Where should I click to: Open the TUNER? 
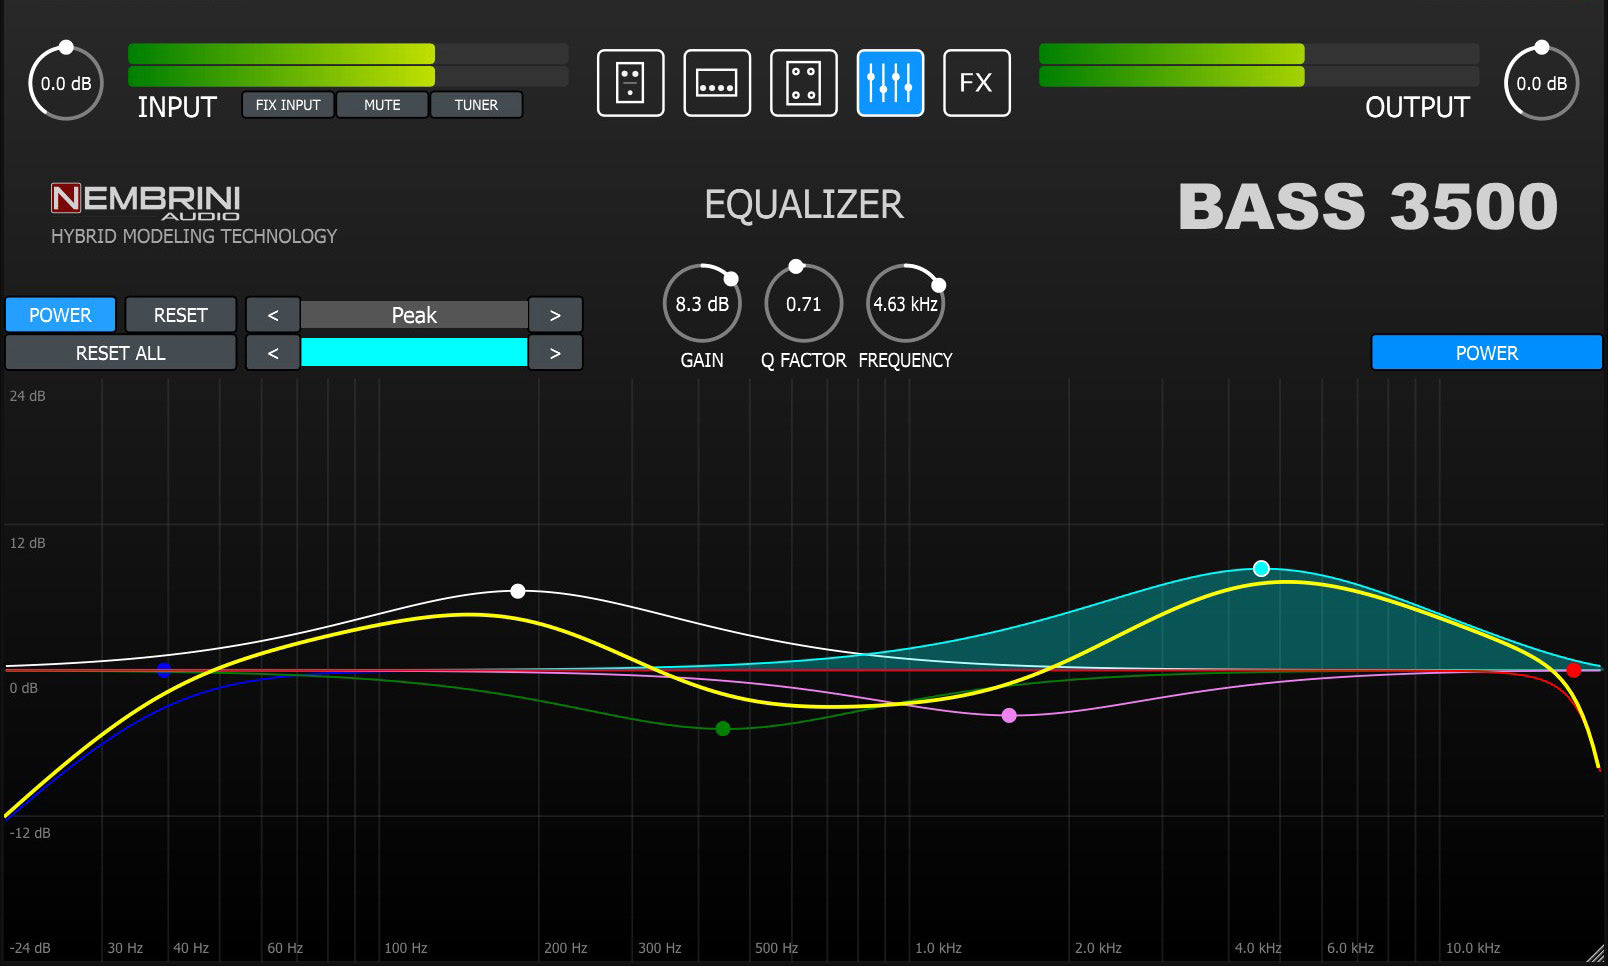(476, 105)
